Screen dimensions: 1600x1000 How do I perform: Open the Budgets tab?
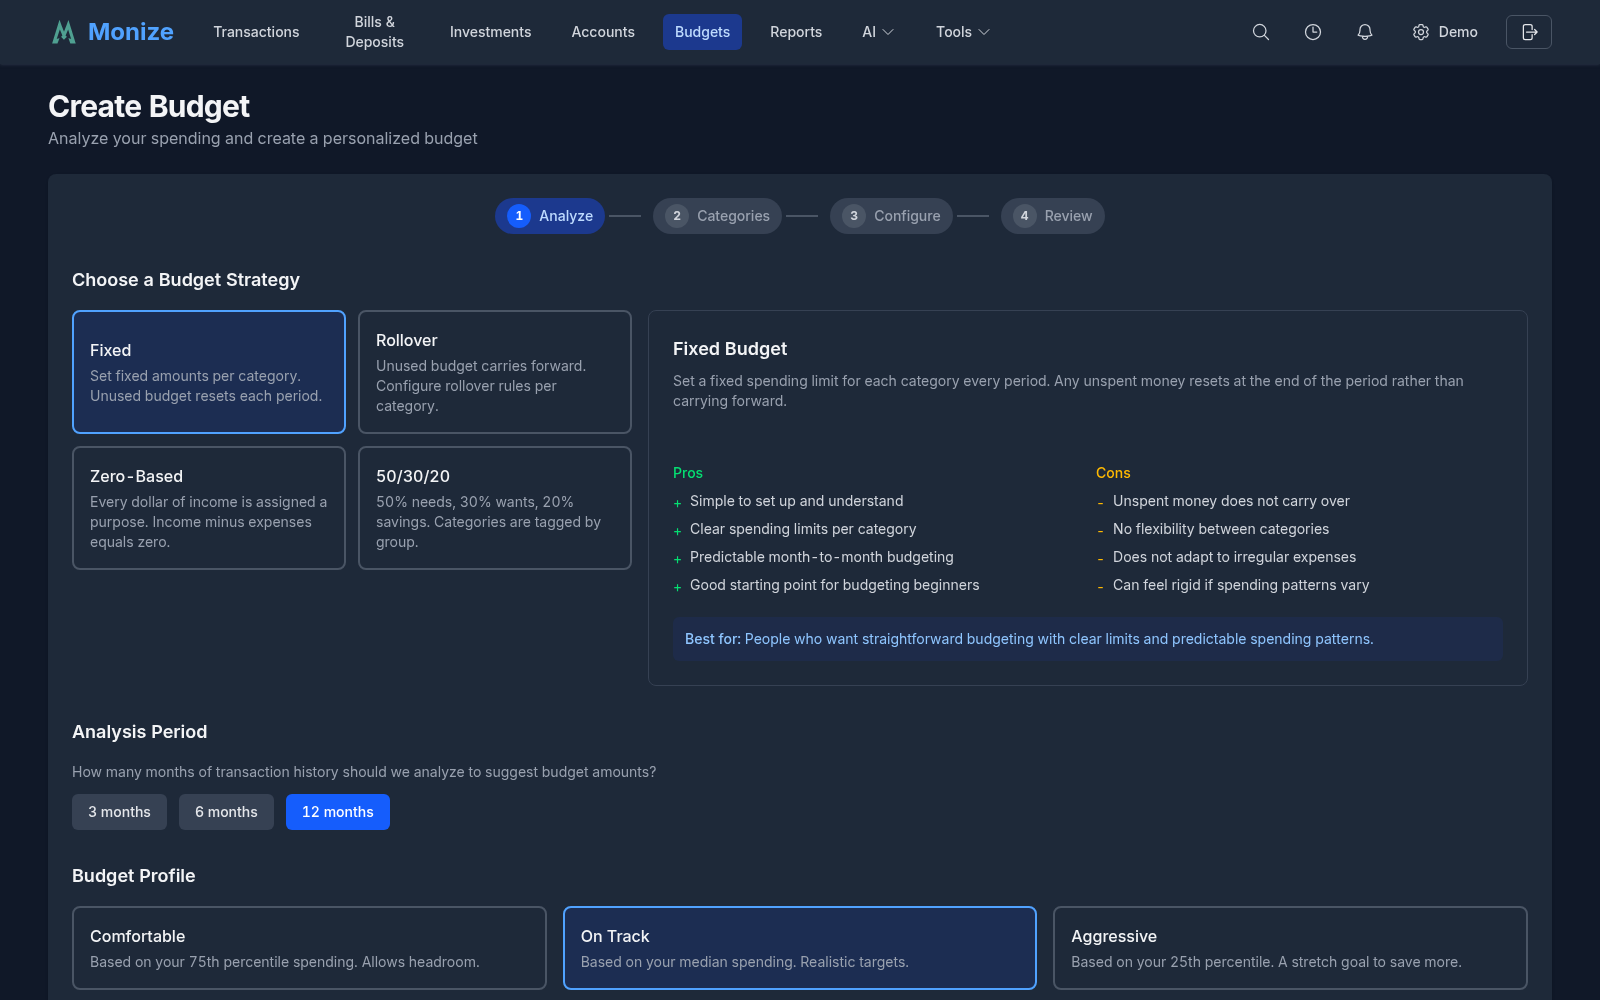(x=702, y=32)
